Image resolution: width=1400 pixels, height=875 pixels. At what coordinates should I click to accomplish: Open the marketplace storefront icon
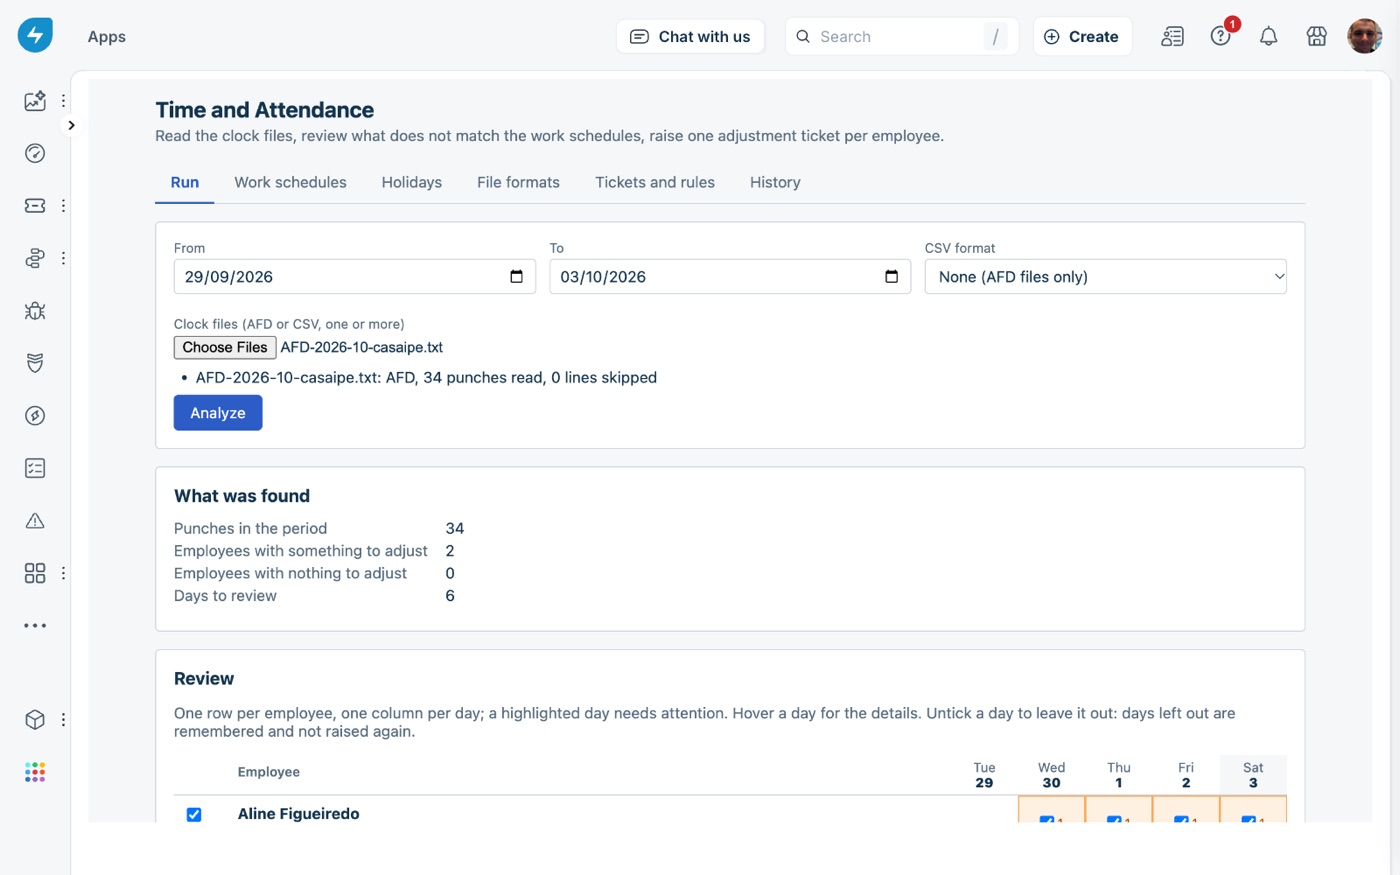(1316, 37)
